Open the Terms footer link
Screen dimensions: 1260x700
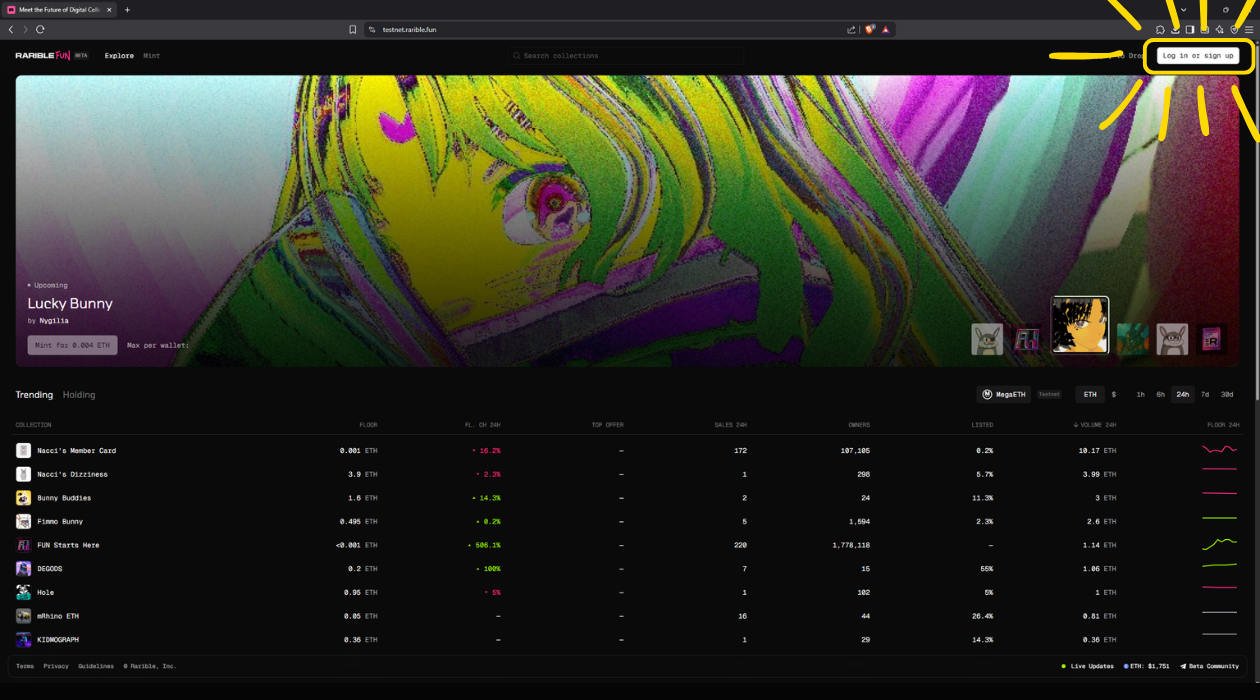(x=25, y=666)
